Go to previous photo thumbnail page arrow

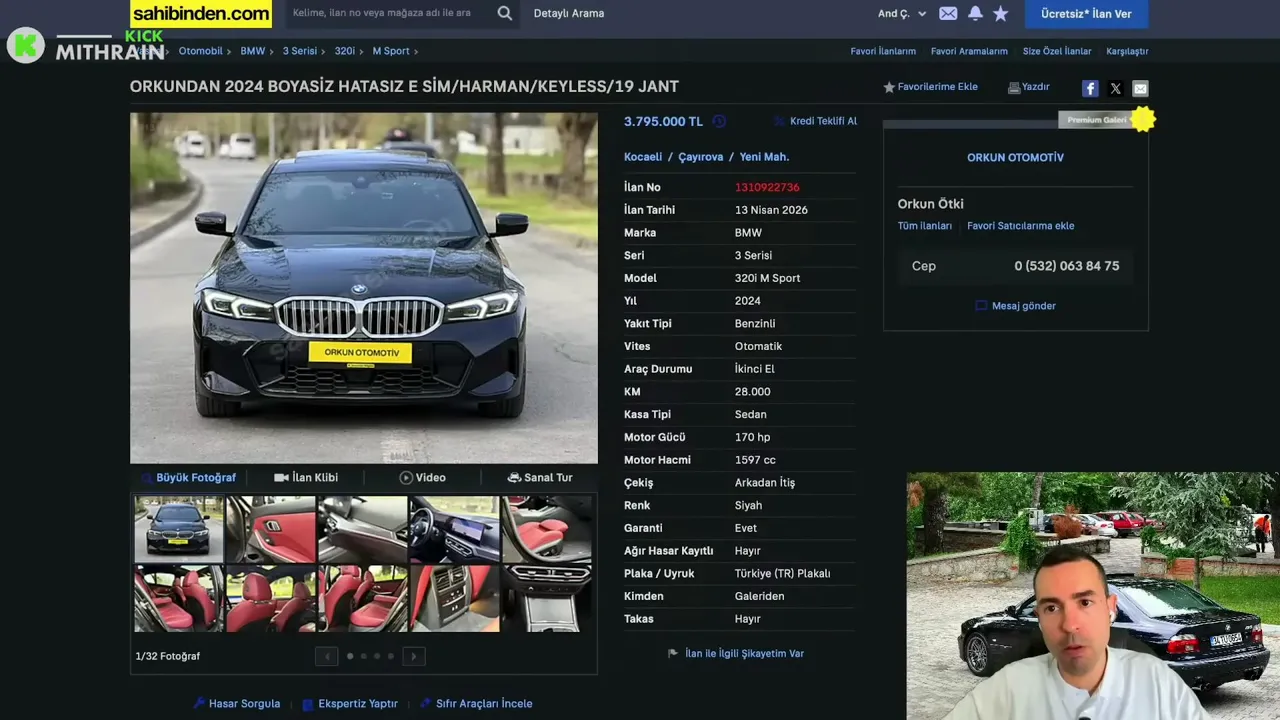[x=326, y=656]
